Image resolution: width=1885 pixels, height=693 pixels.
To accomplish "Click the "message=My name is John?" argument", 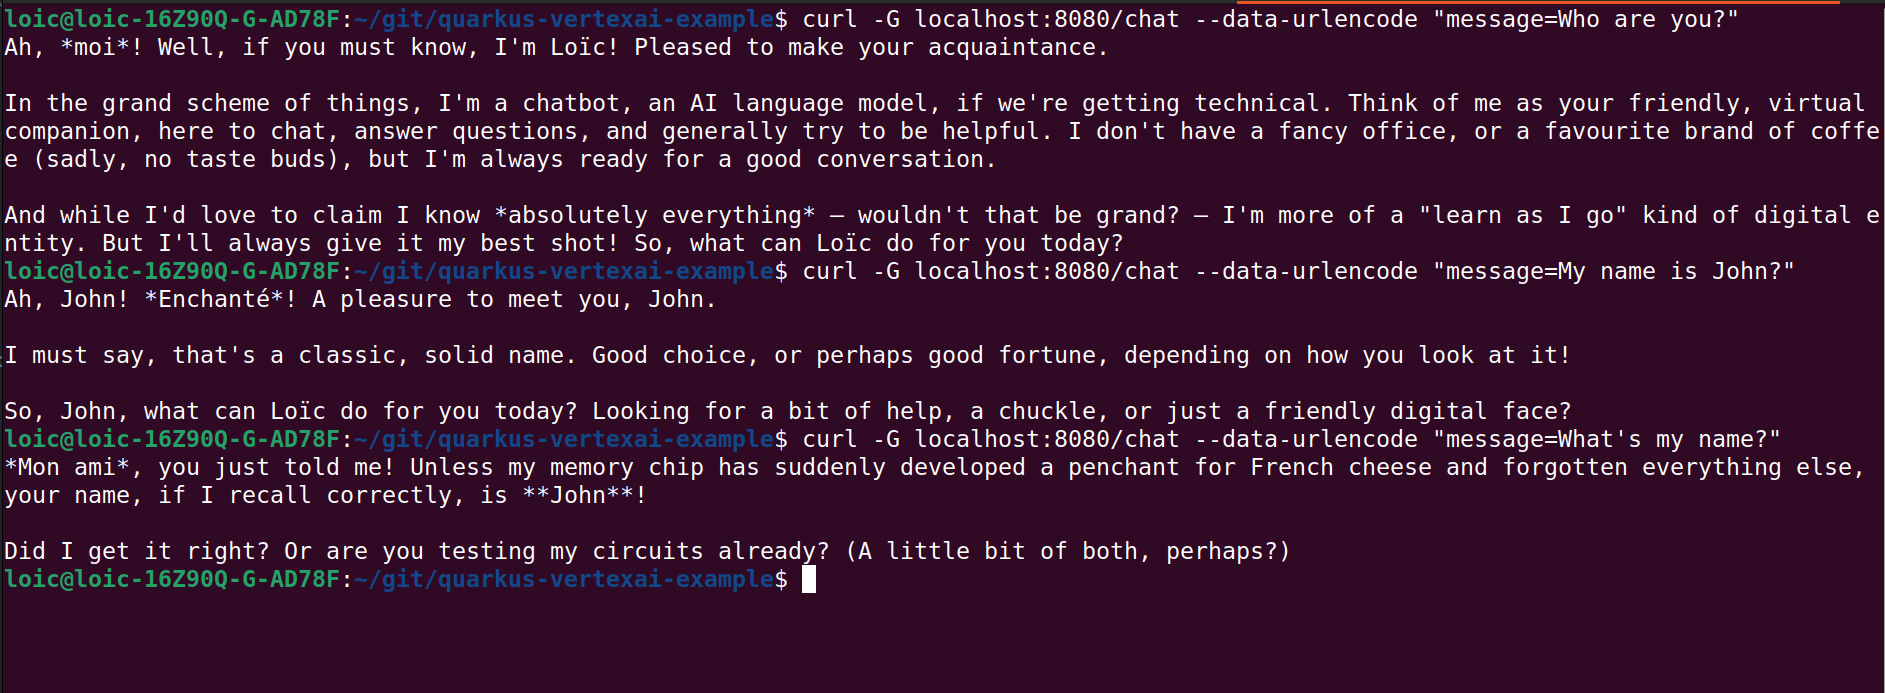I will point(1613,271).
